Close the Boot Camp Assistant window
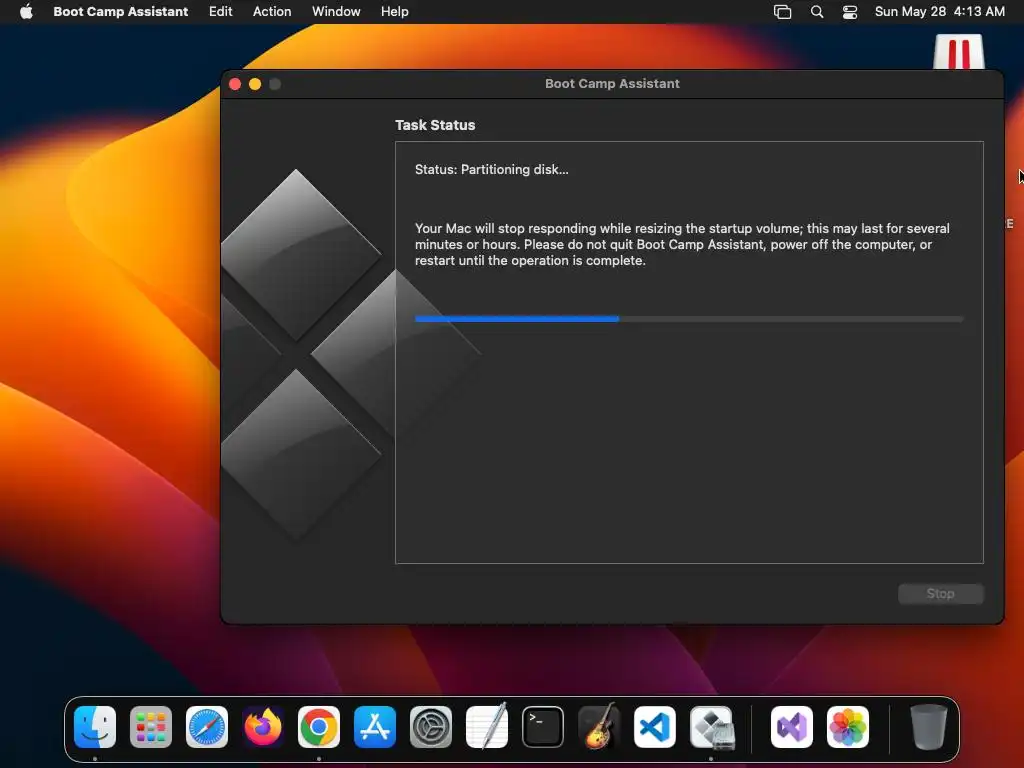 tap(235, 84)
